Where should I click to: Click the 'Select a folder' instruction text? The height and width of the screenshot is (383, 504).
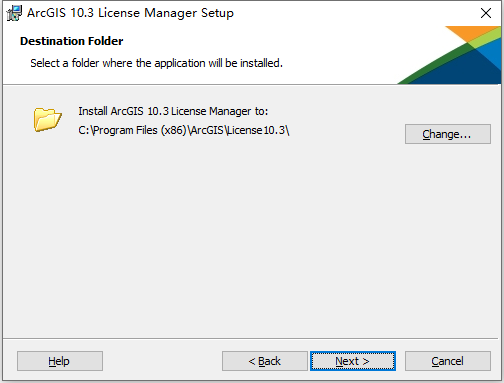(x=156, y=63)
